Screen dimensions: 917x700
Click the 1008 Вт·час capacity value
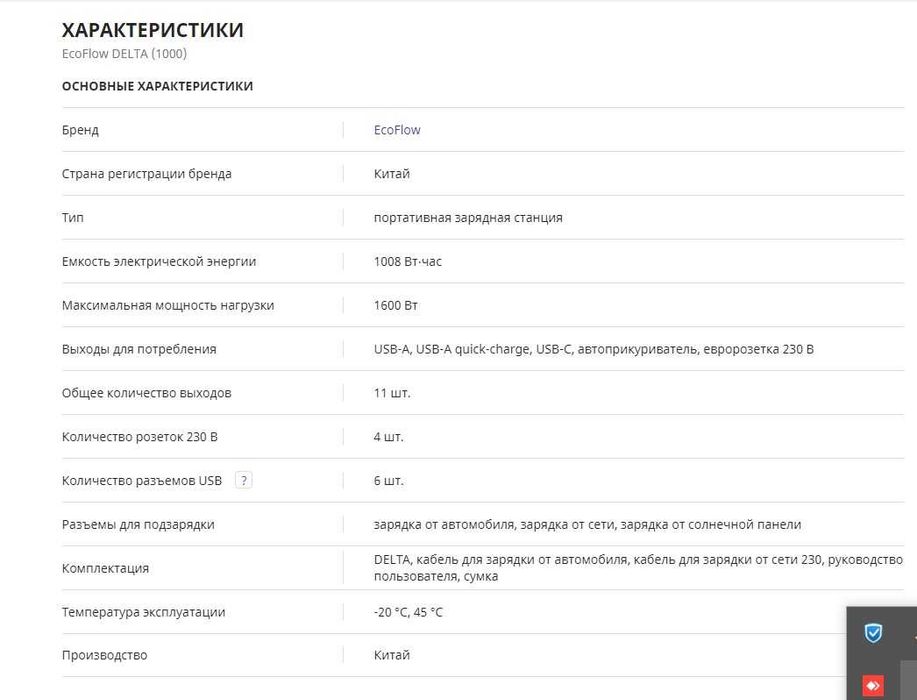point(407,261)
